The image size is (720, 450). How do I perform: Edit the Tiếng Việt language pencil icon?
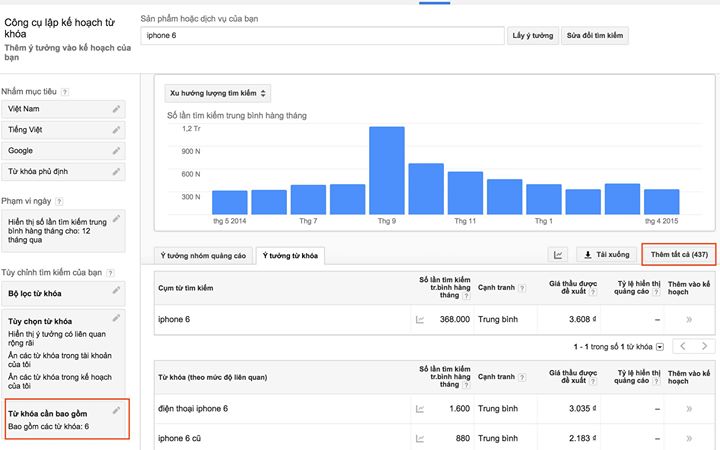point(116,130)
